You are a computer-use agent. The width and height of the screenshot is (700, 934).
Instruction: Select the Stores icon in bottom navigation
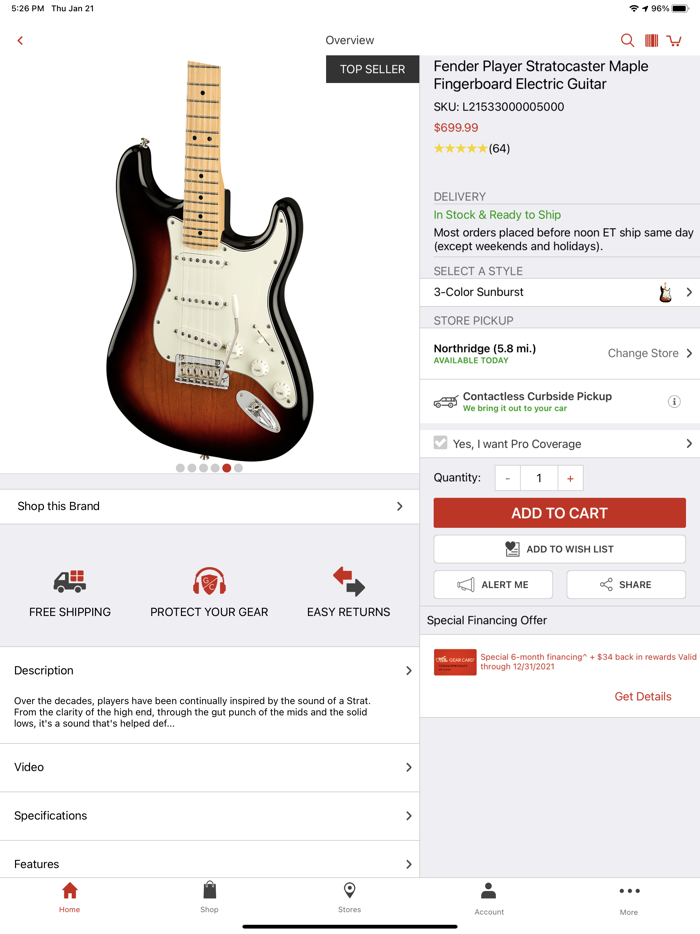tap(349, 897)
